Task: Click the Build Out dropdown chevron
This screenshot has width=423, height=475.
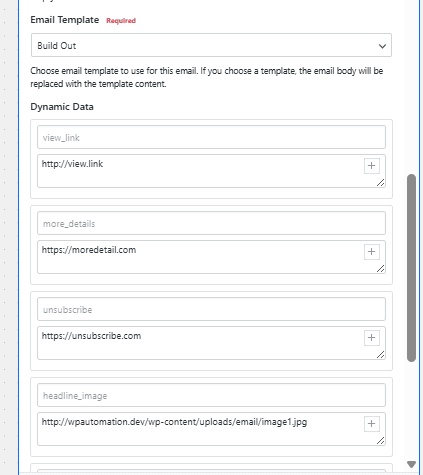Action: coord(382,46)
